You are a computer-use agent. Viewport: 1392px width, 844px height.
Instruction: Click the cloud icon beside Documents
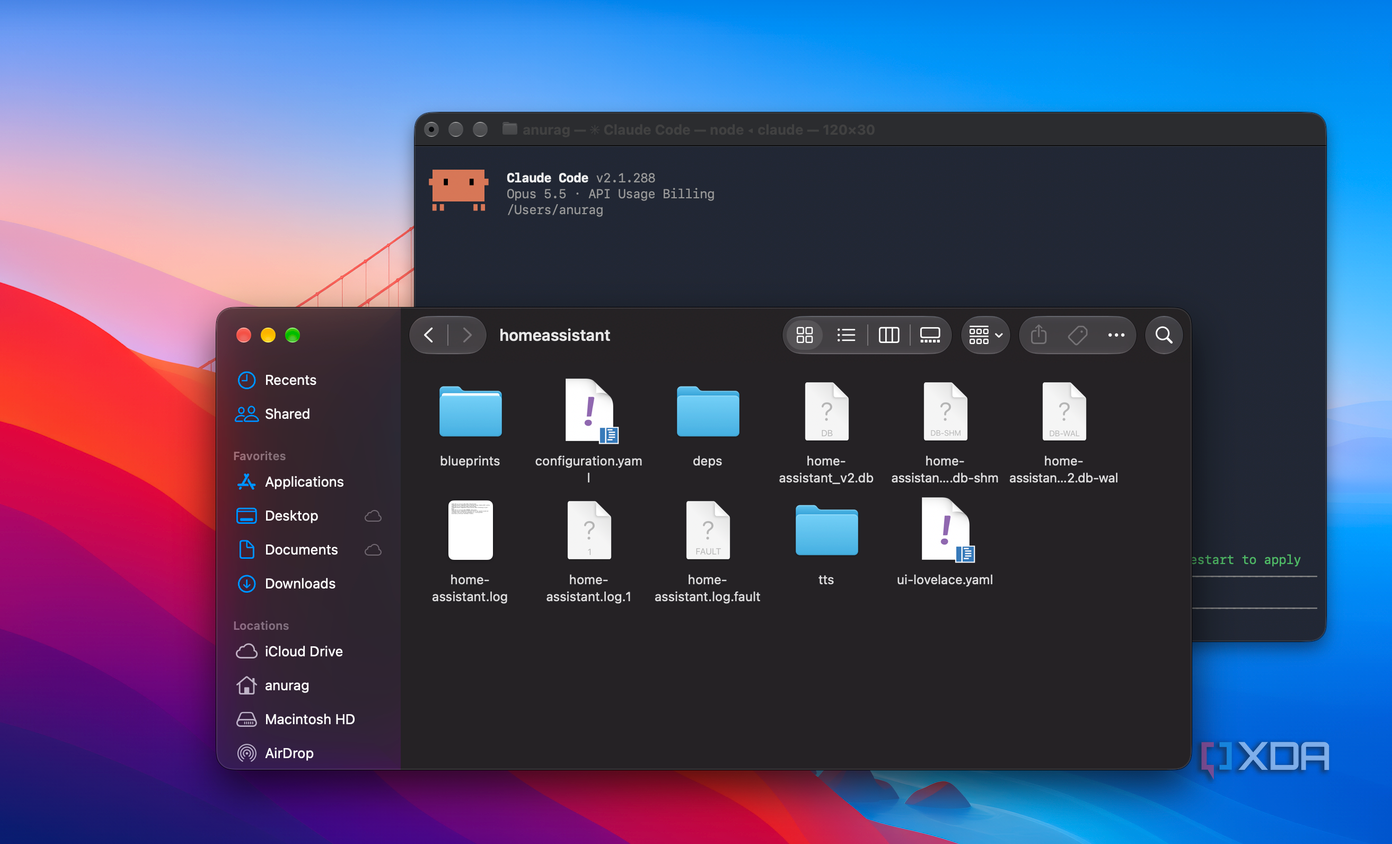(x=373, y=550)
